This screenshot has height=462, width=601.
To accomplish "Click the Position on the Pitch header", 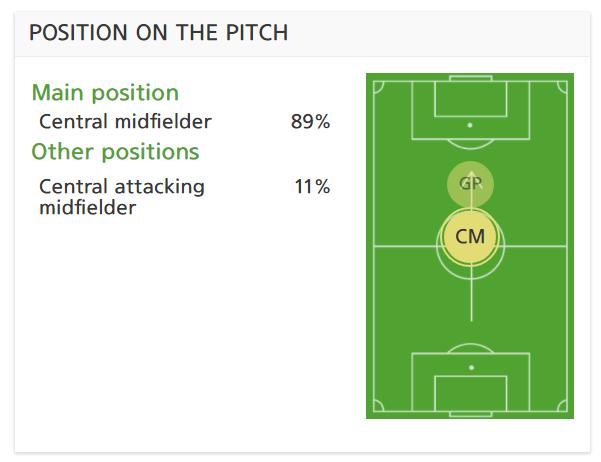I will coord(159,32).
